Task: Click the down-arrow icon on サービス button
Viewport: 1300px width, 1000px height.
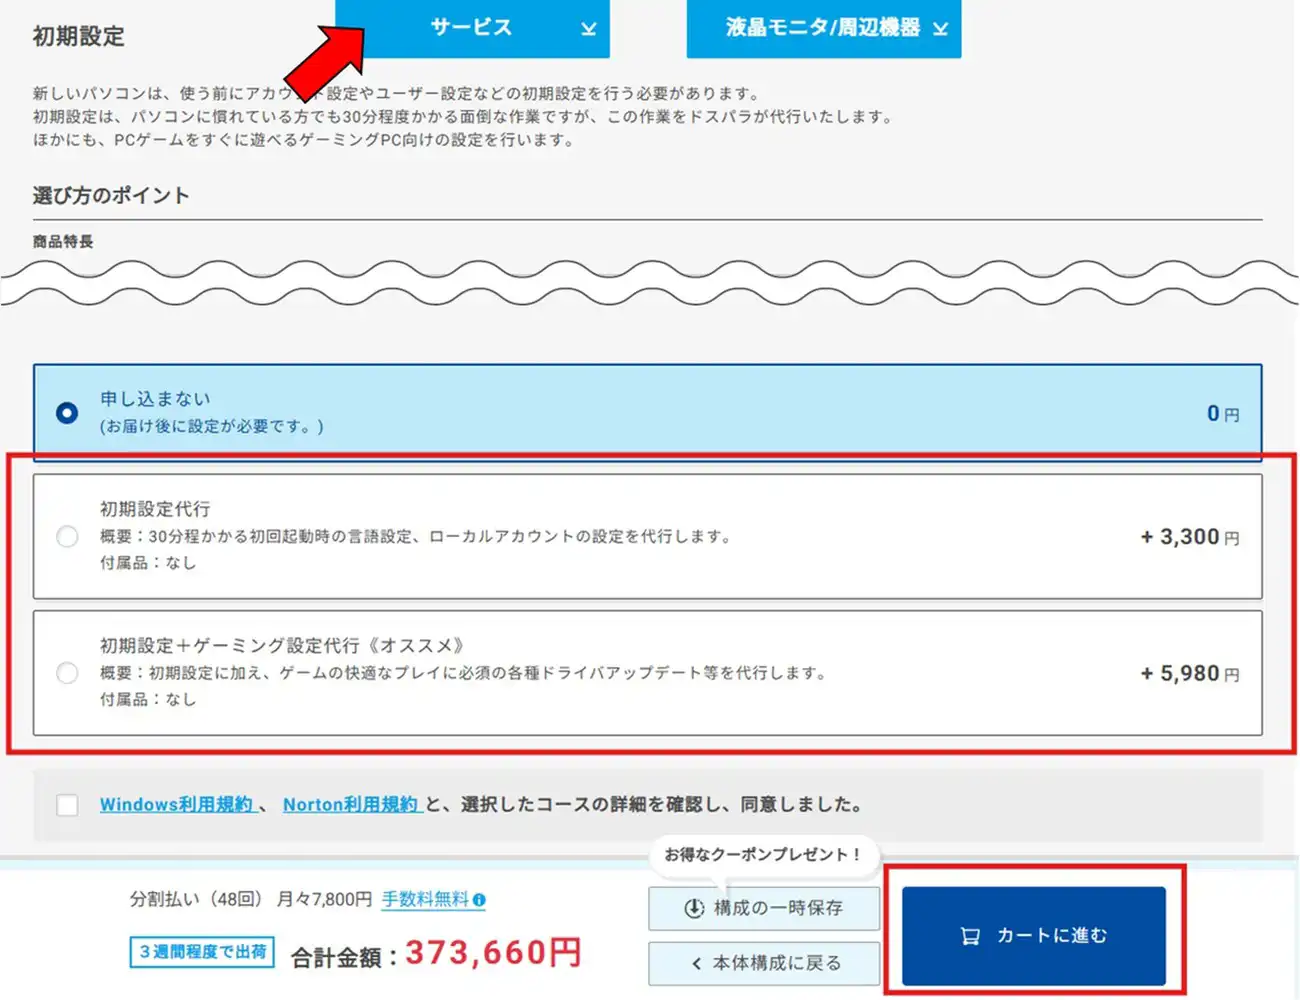Action: pyautogui.click(x=588, y=29)
